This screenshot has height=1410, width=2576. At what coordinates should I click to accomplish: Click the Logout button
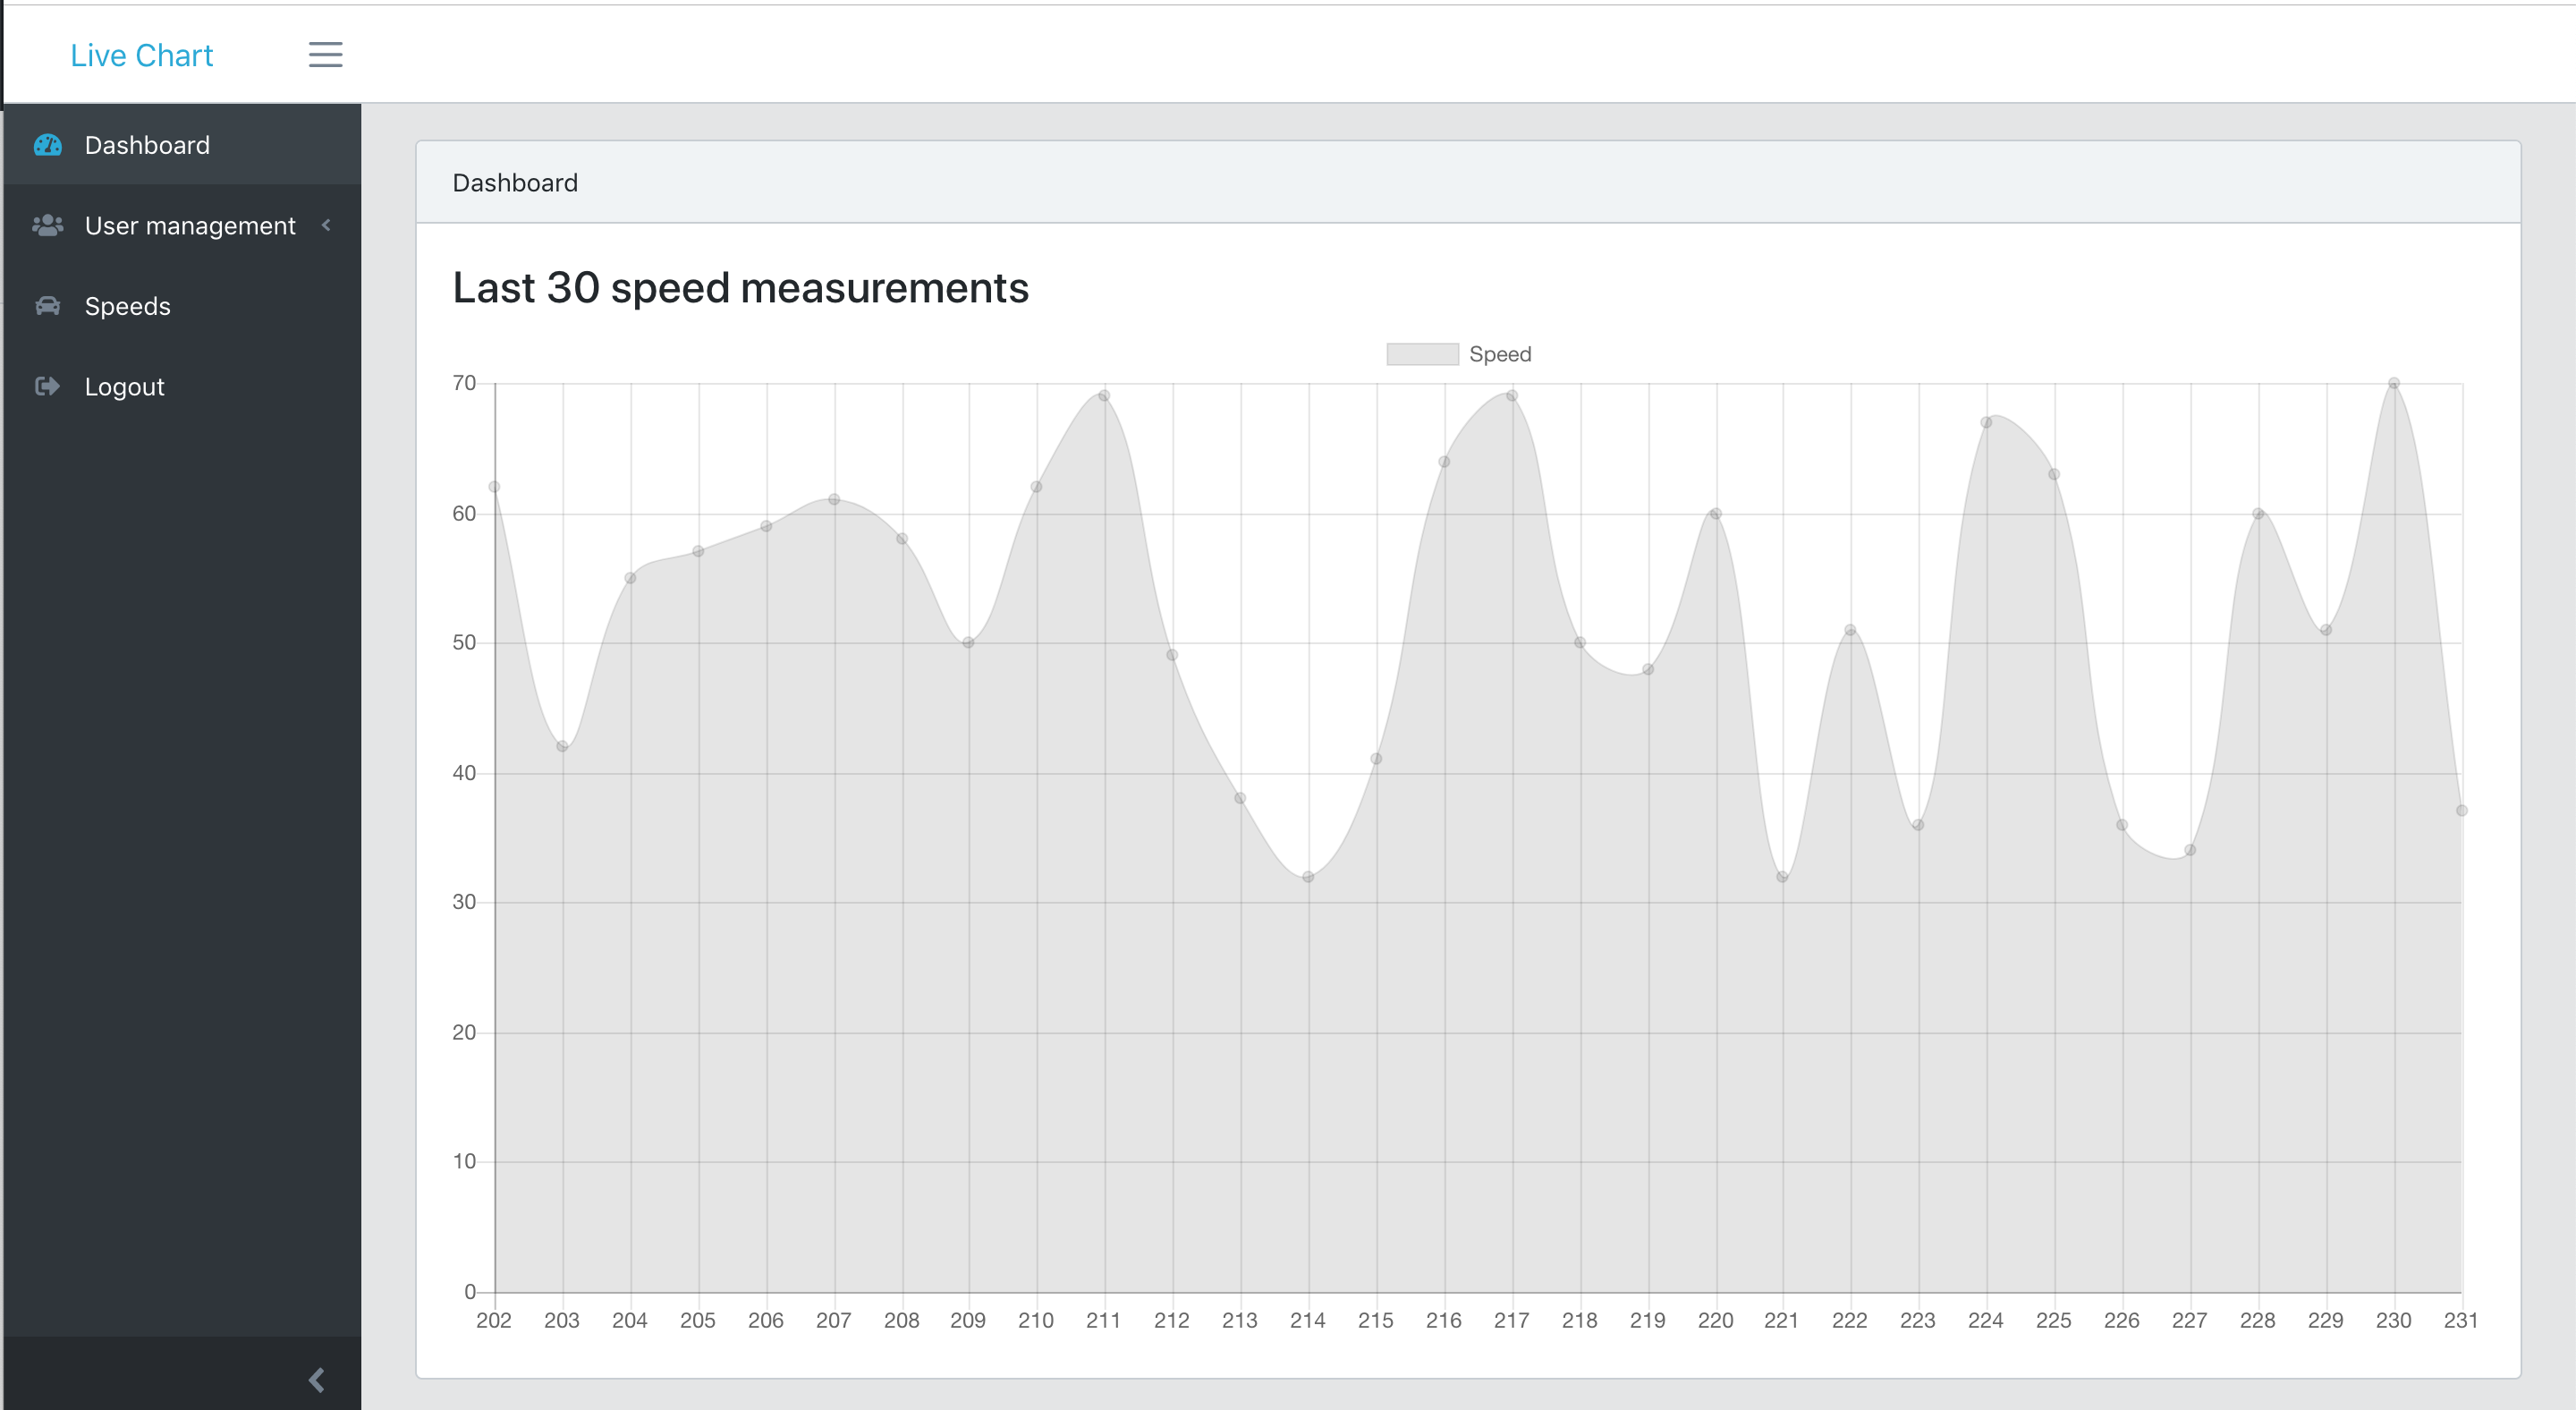tap(125, 387)
